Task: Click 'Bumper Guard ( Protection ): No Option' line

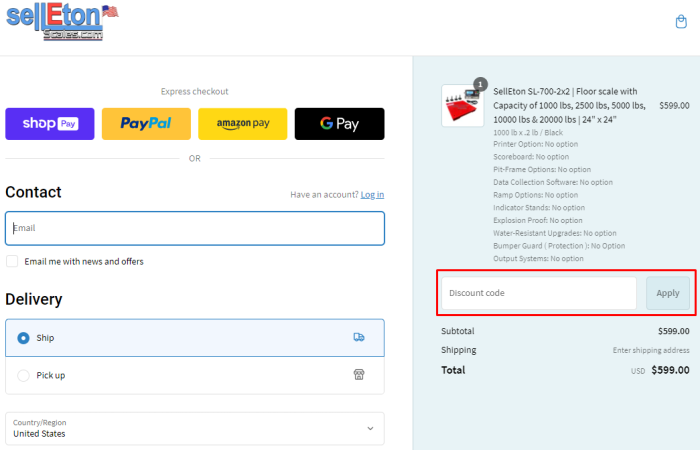Action: (559, 246)
